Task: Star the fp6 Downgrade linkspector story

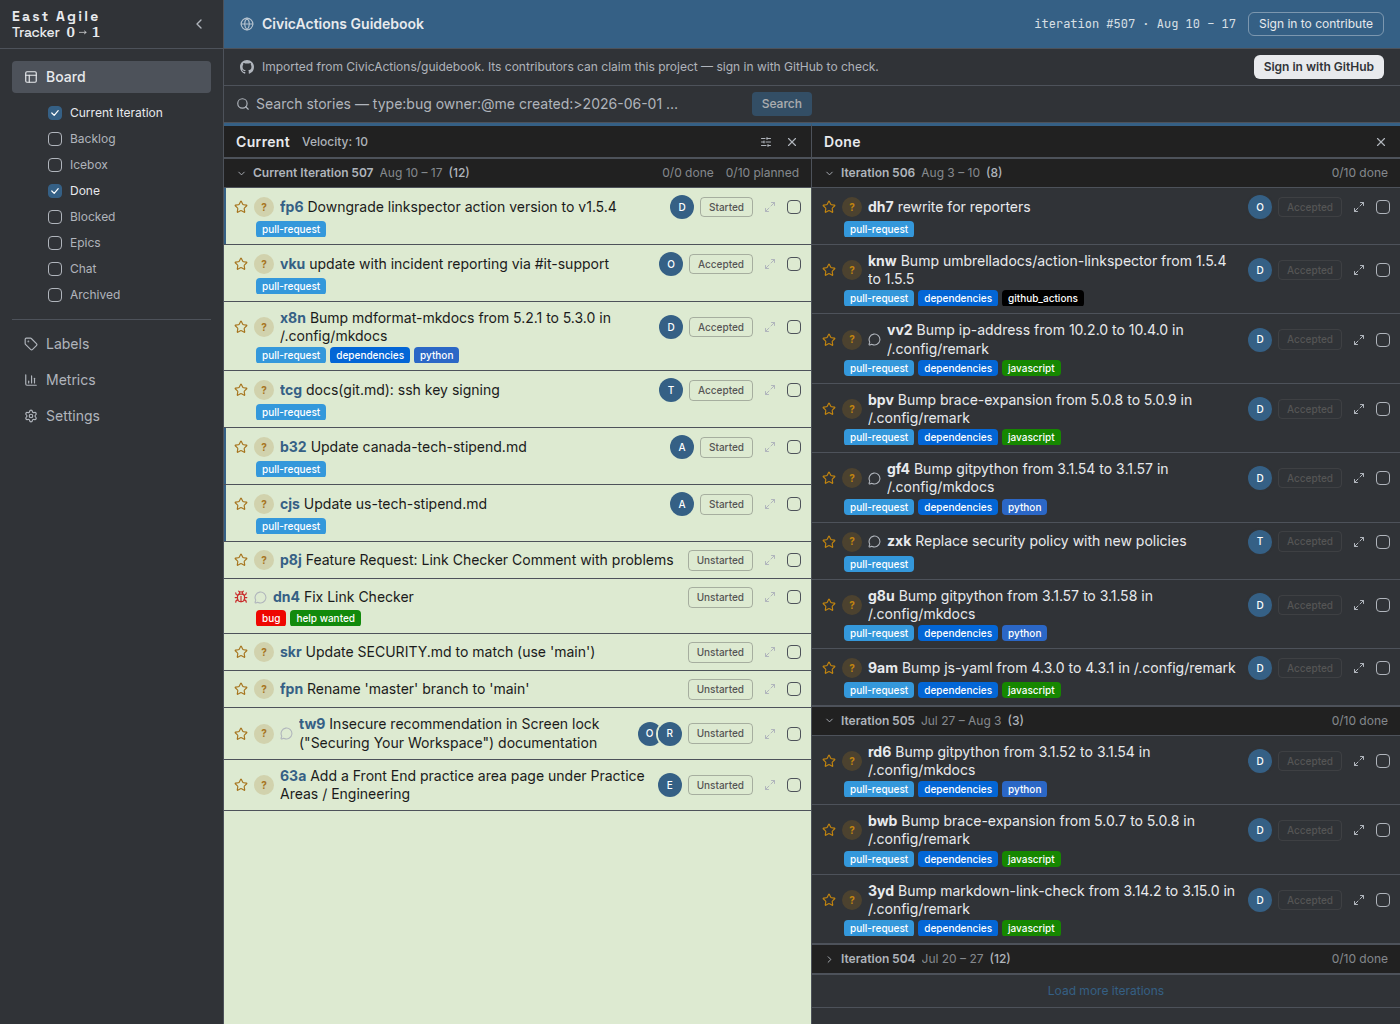Action: (241, 207)
